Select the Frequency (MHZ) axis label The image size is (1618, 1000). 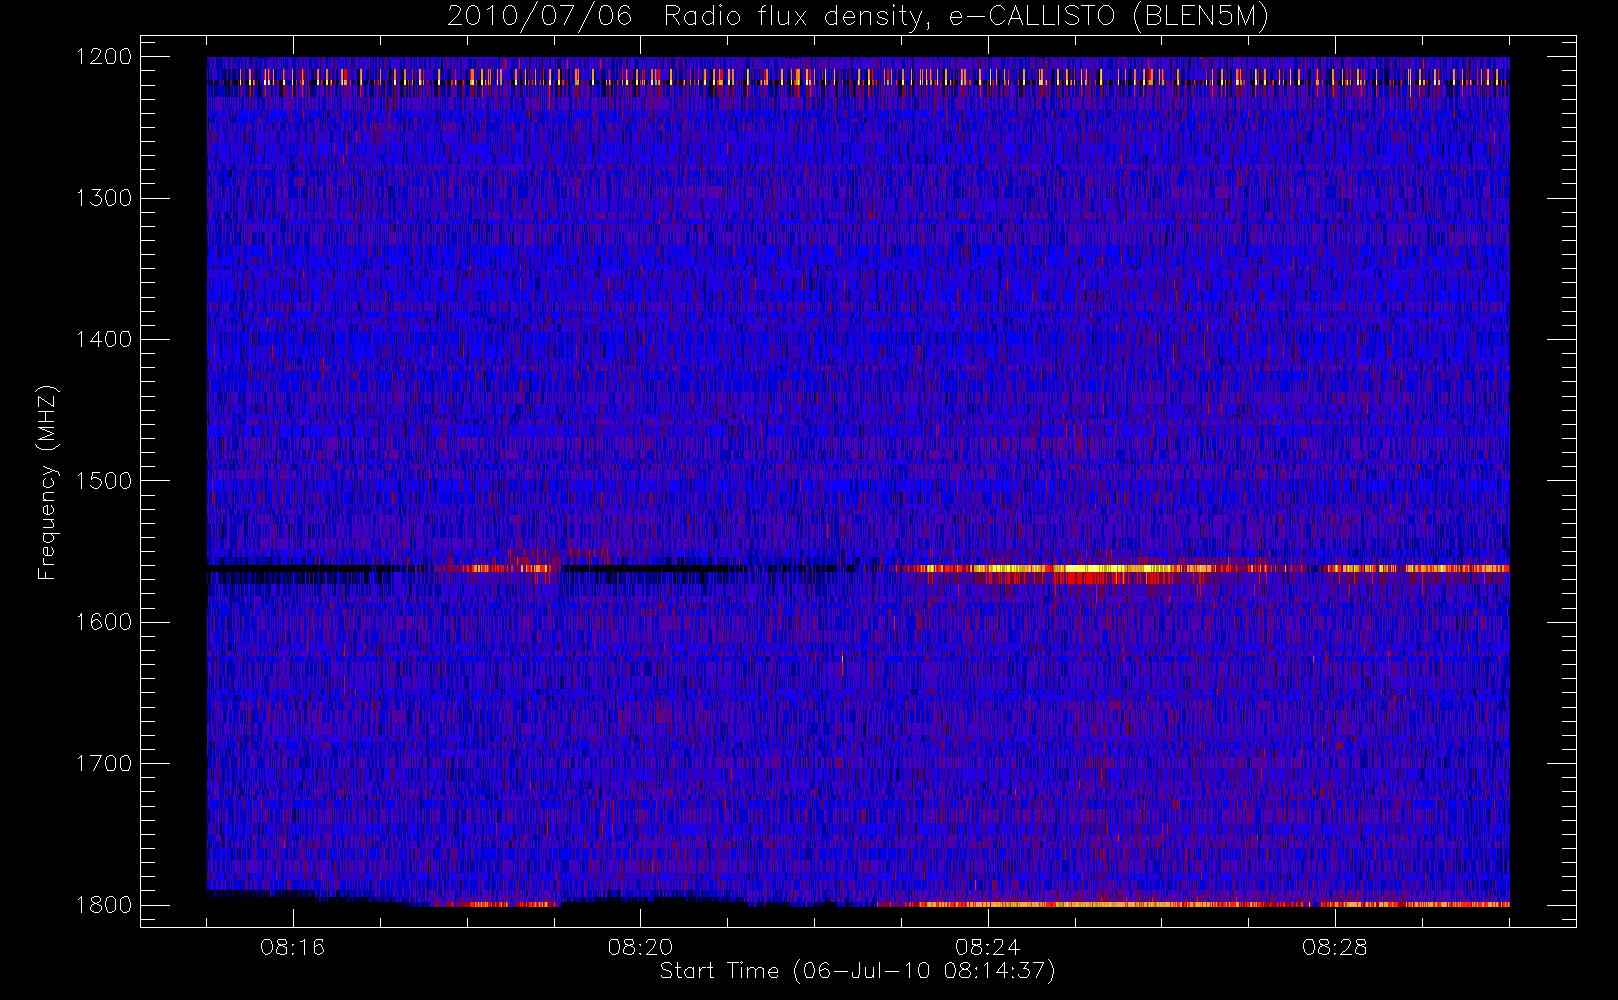(x=47, y=482)
